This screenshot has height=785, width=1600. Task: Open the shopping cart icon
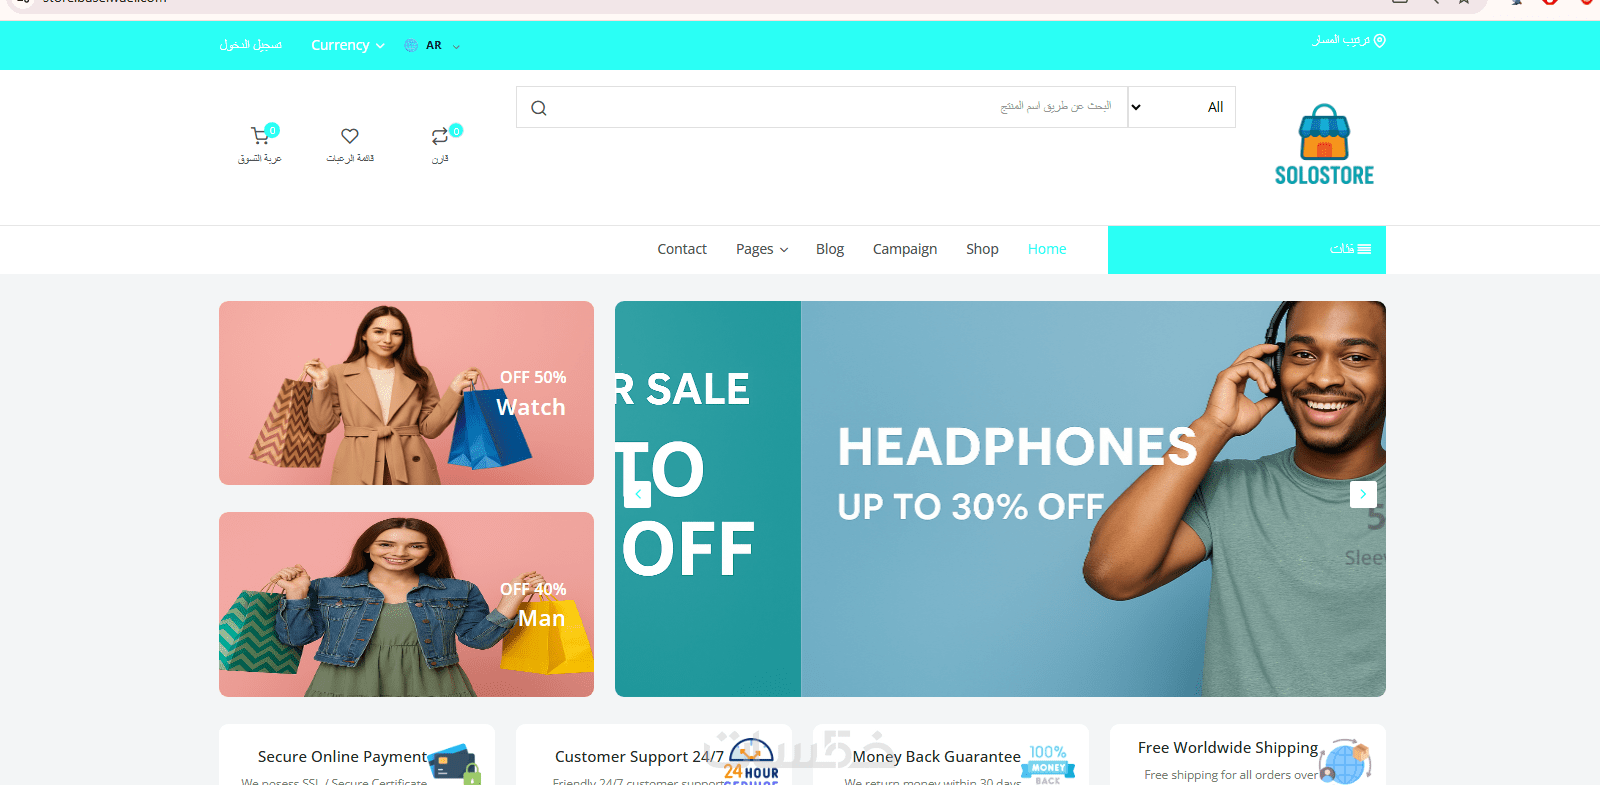pyautogui.click(x=260, y=135)
